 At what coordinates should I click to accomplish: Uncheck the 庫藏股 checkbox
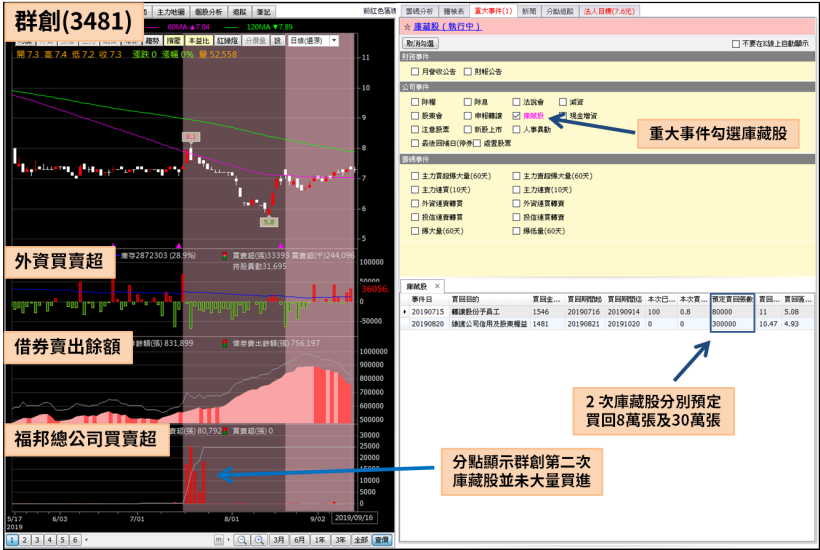coord(517,116)
